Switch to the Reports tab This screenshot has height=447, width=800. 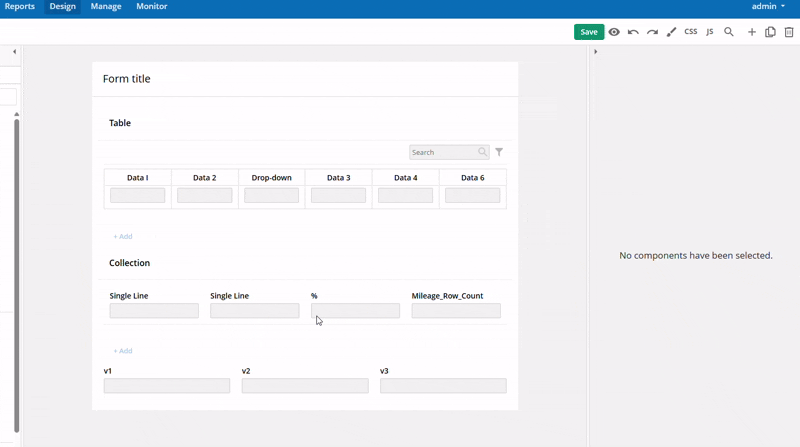tap(20, 7)
